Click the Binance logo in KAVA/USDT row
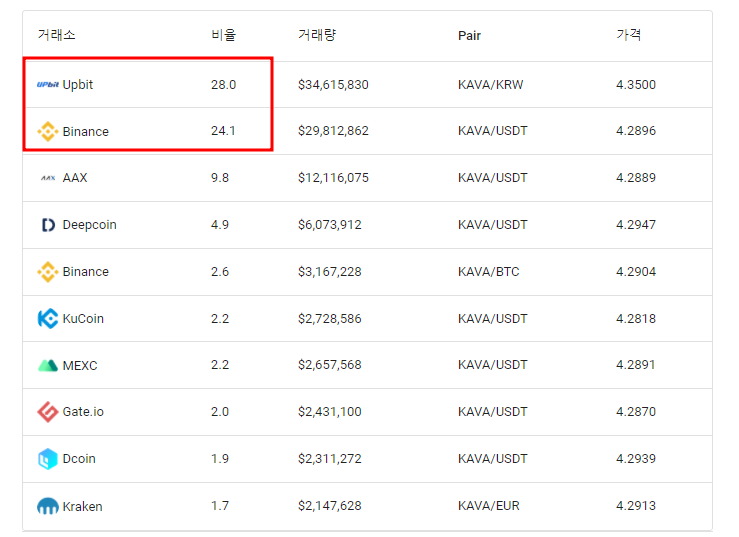The height and width of the screenshot is (537, 739). click(x=48, y=131)
